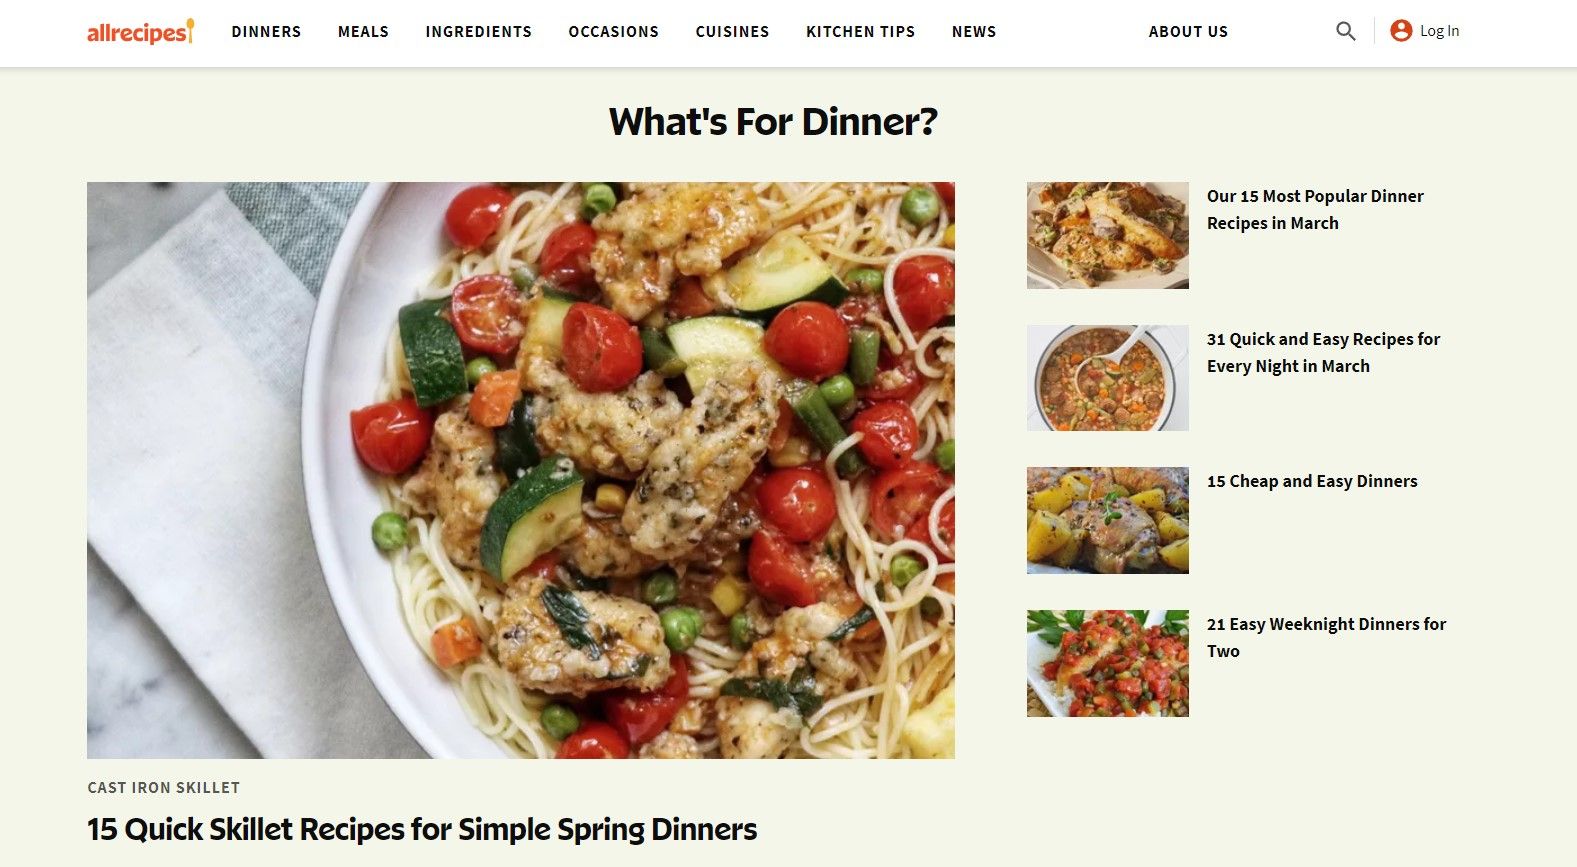Open the Dinners menu
1577x867 pixels.
(x=266, y=32)
